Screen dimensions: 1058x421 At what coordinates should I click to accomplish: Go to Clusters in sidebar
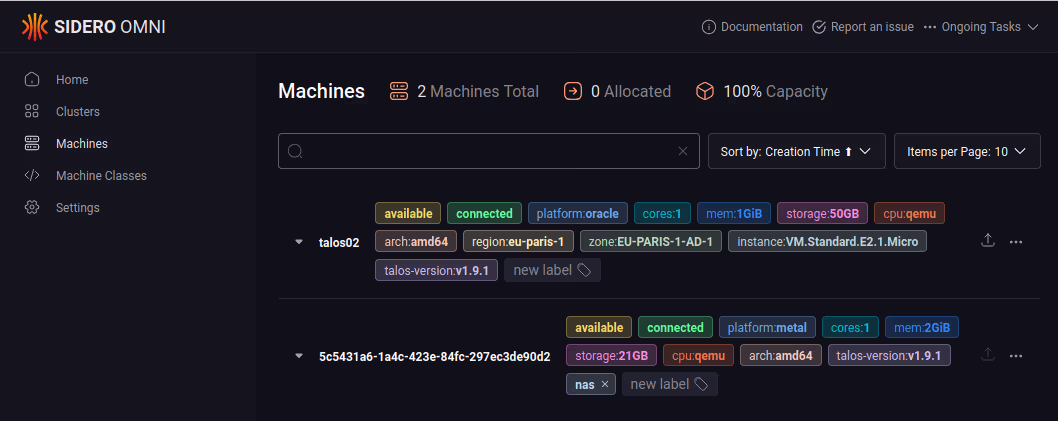pyautogui.click(x=77, y=111)
